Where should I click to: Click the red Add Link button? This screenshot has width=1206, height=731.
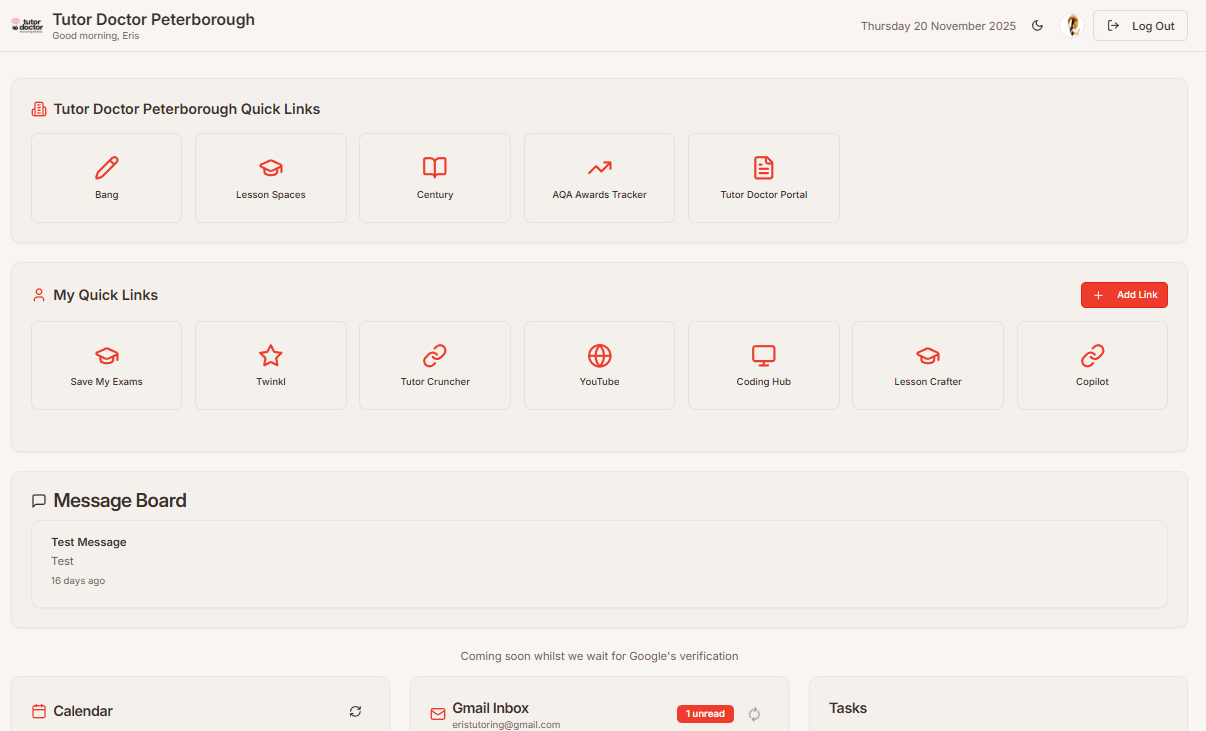[x=1124, y=294]
